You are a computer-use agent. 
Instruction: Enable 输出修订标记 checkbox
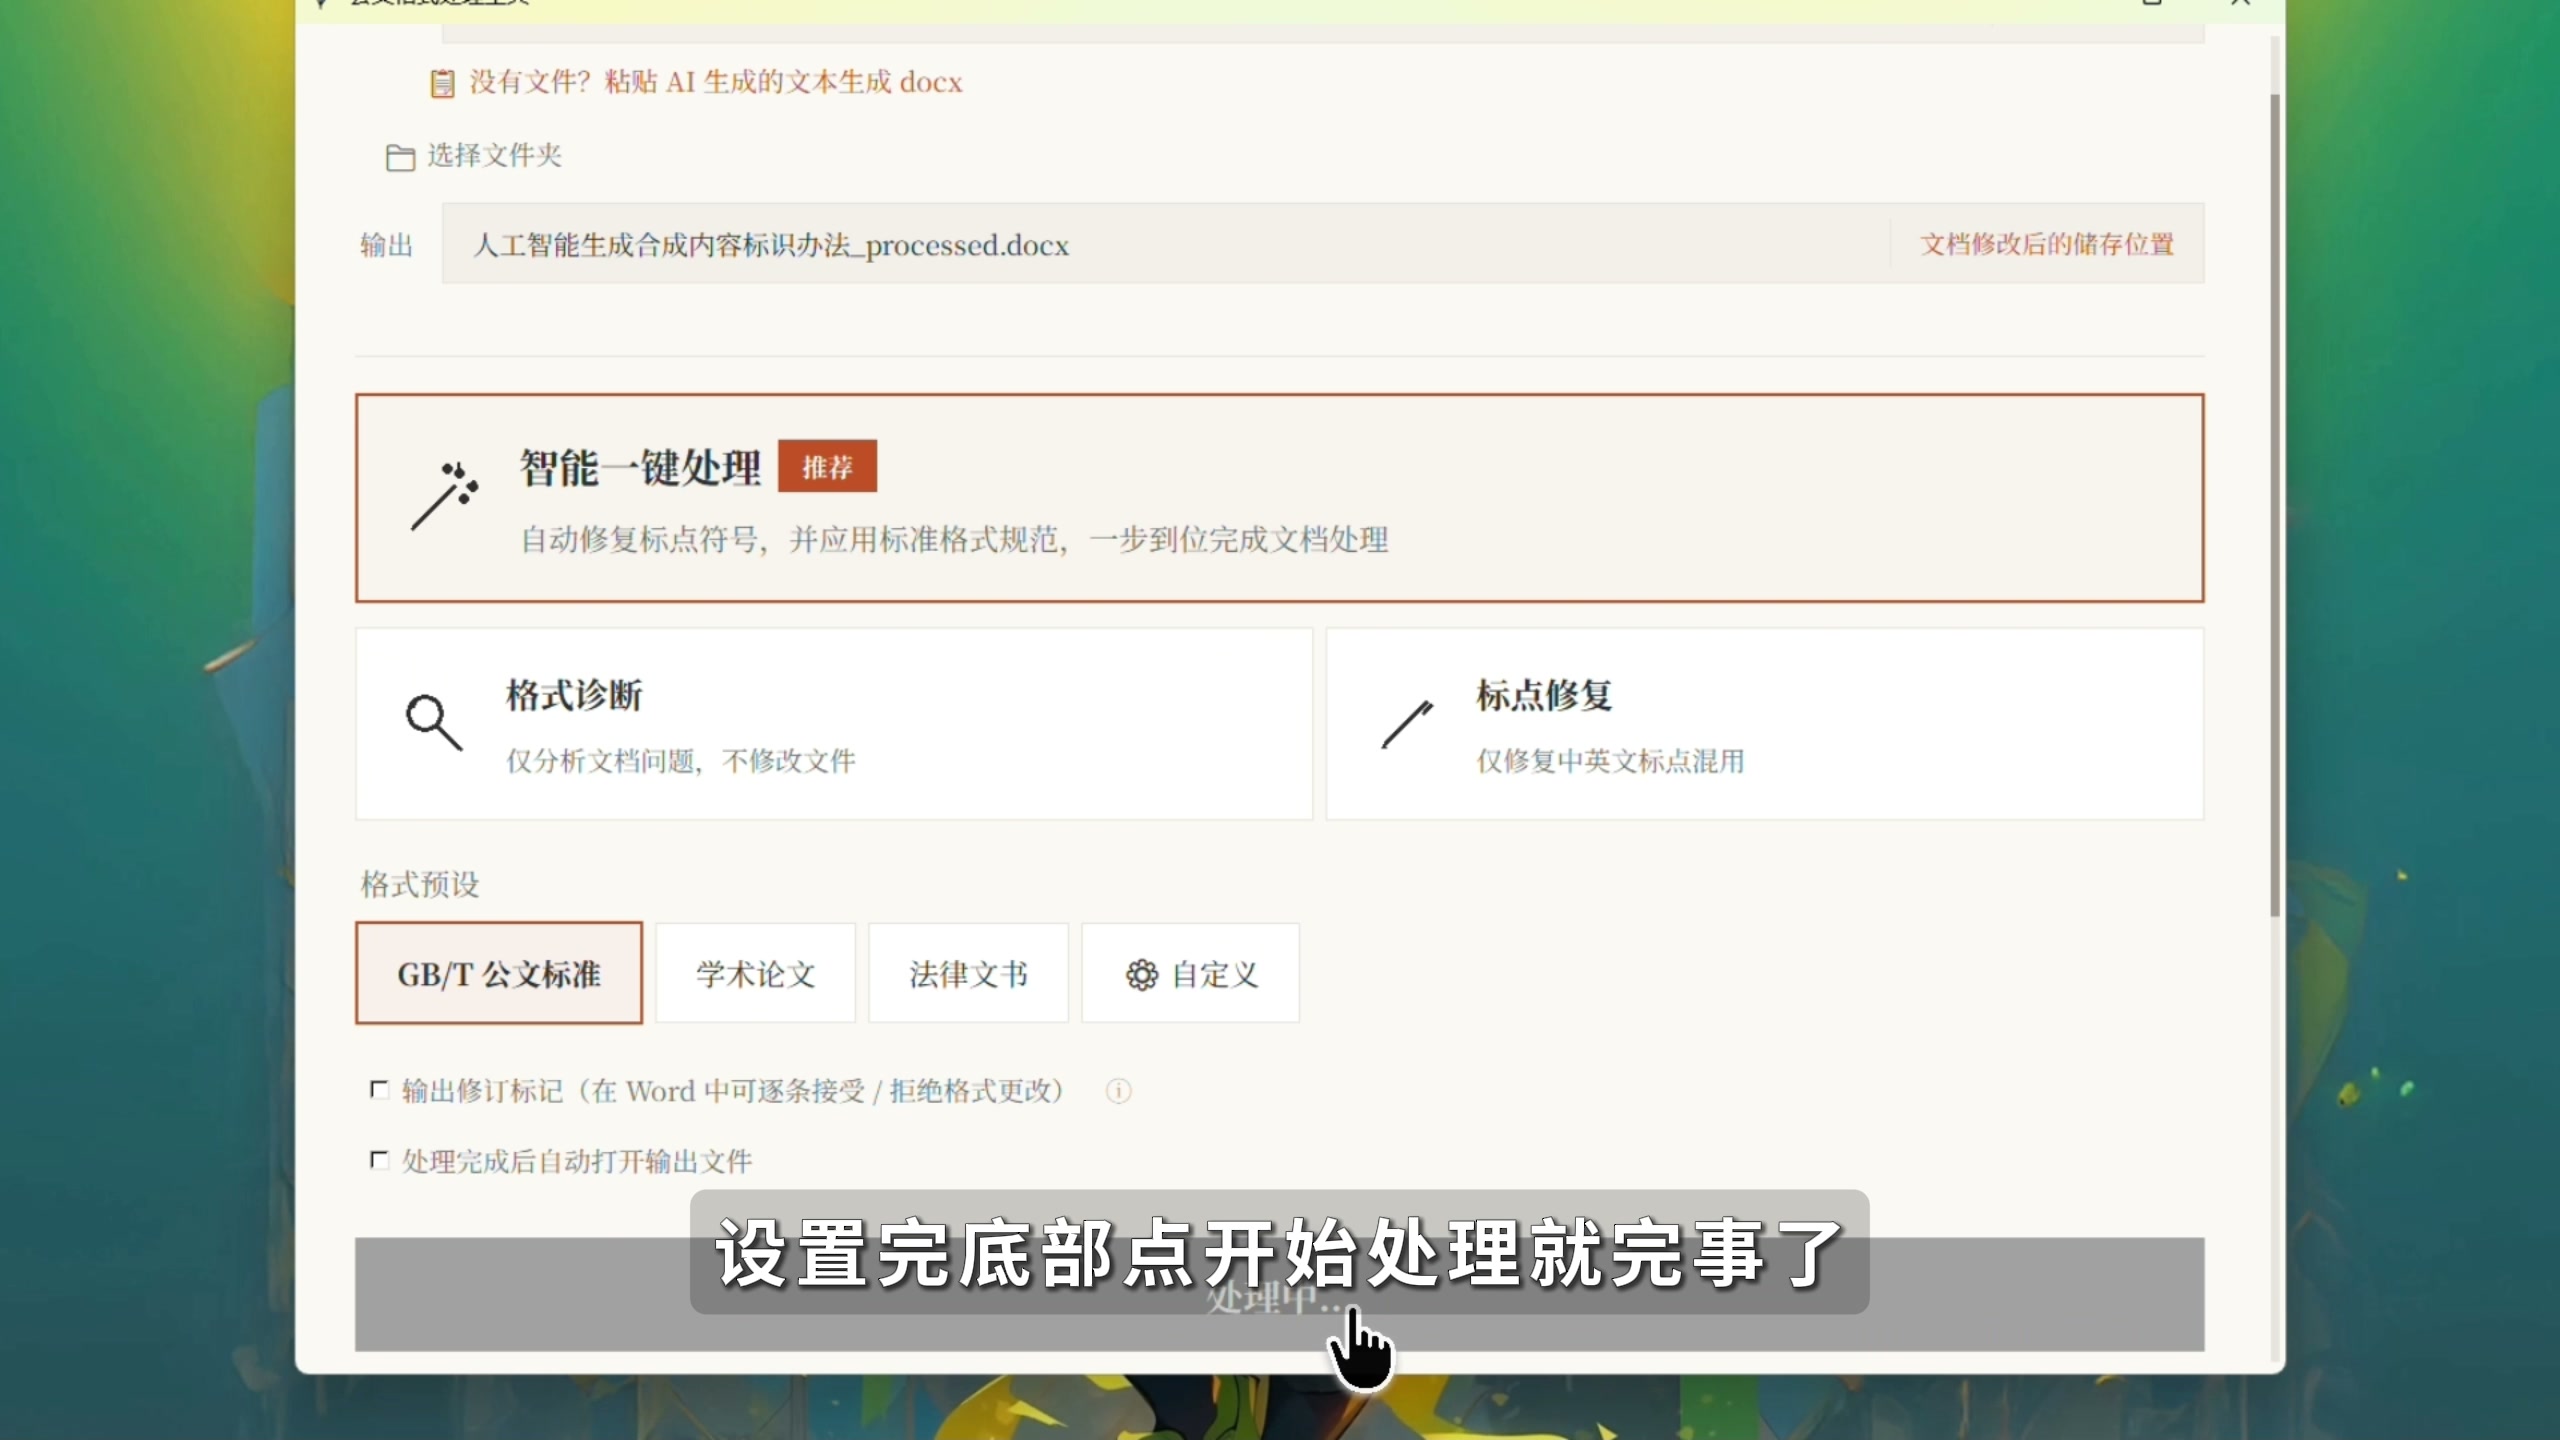tap(379, 1089)
